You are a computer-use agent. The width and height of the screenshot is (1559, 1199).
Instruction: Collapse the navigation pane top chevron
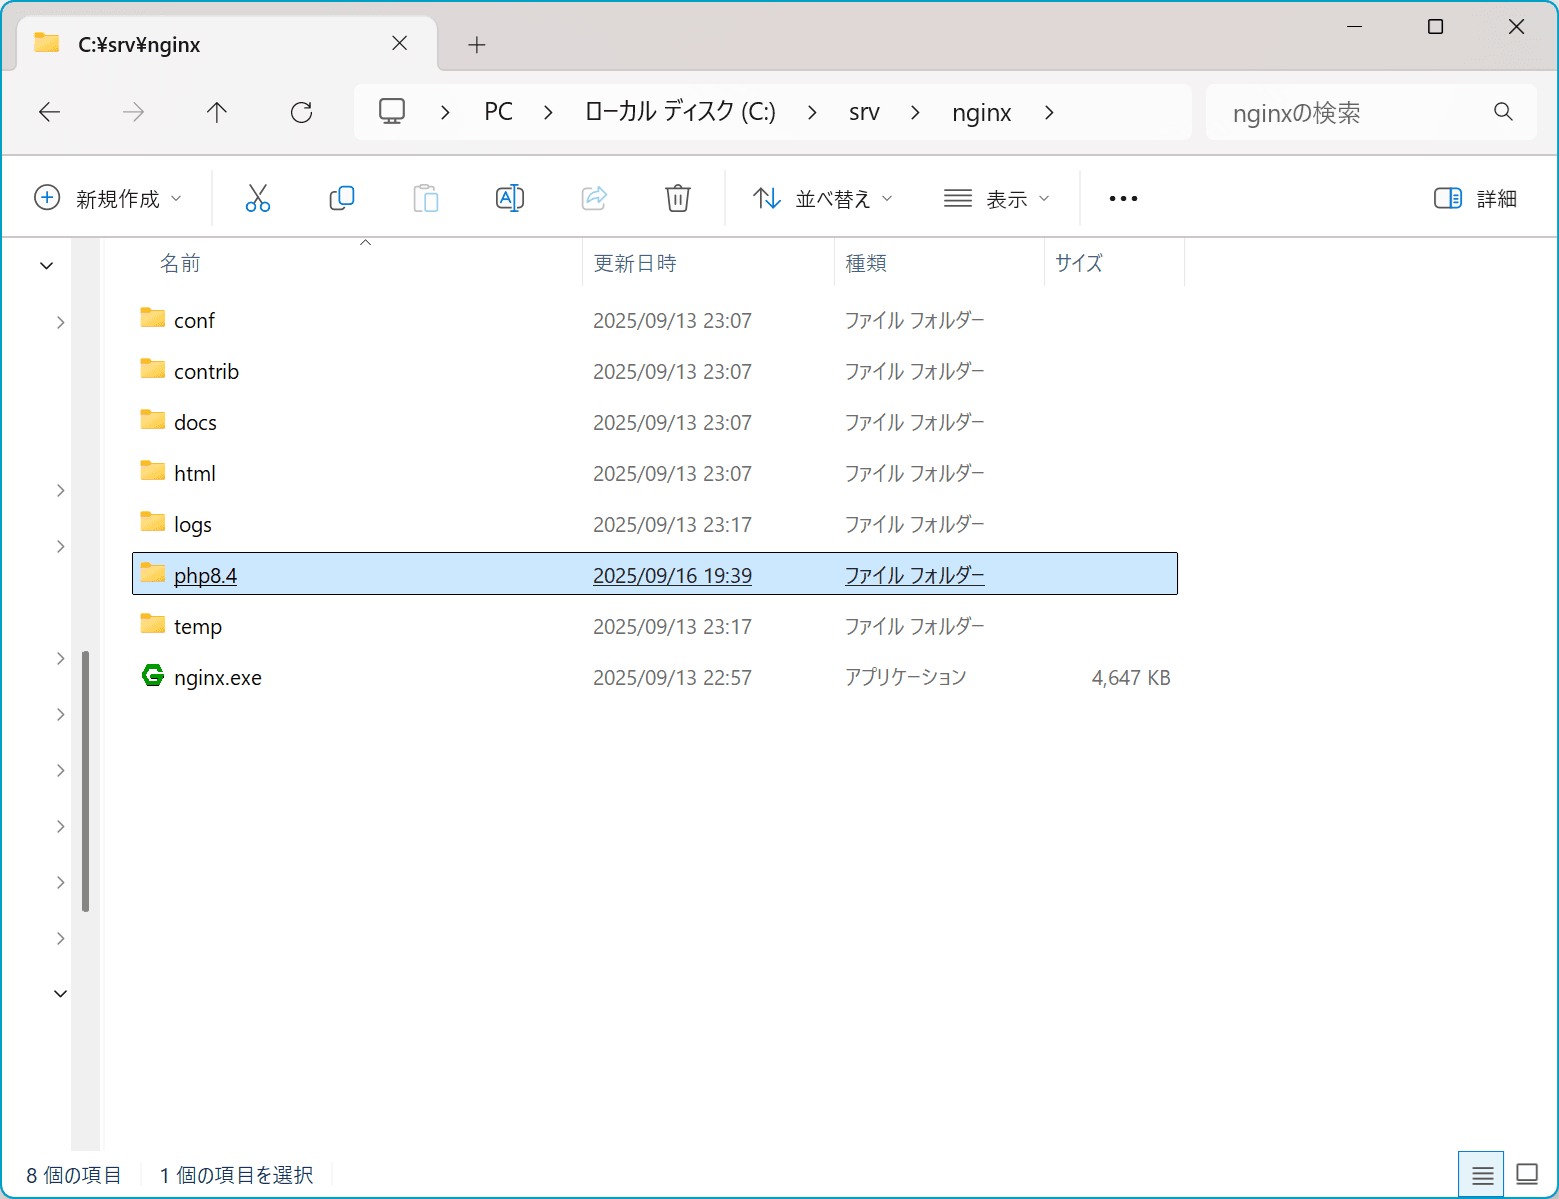46,265
